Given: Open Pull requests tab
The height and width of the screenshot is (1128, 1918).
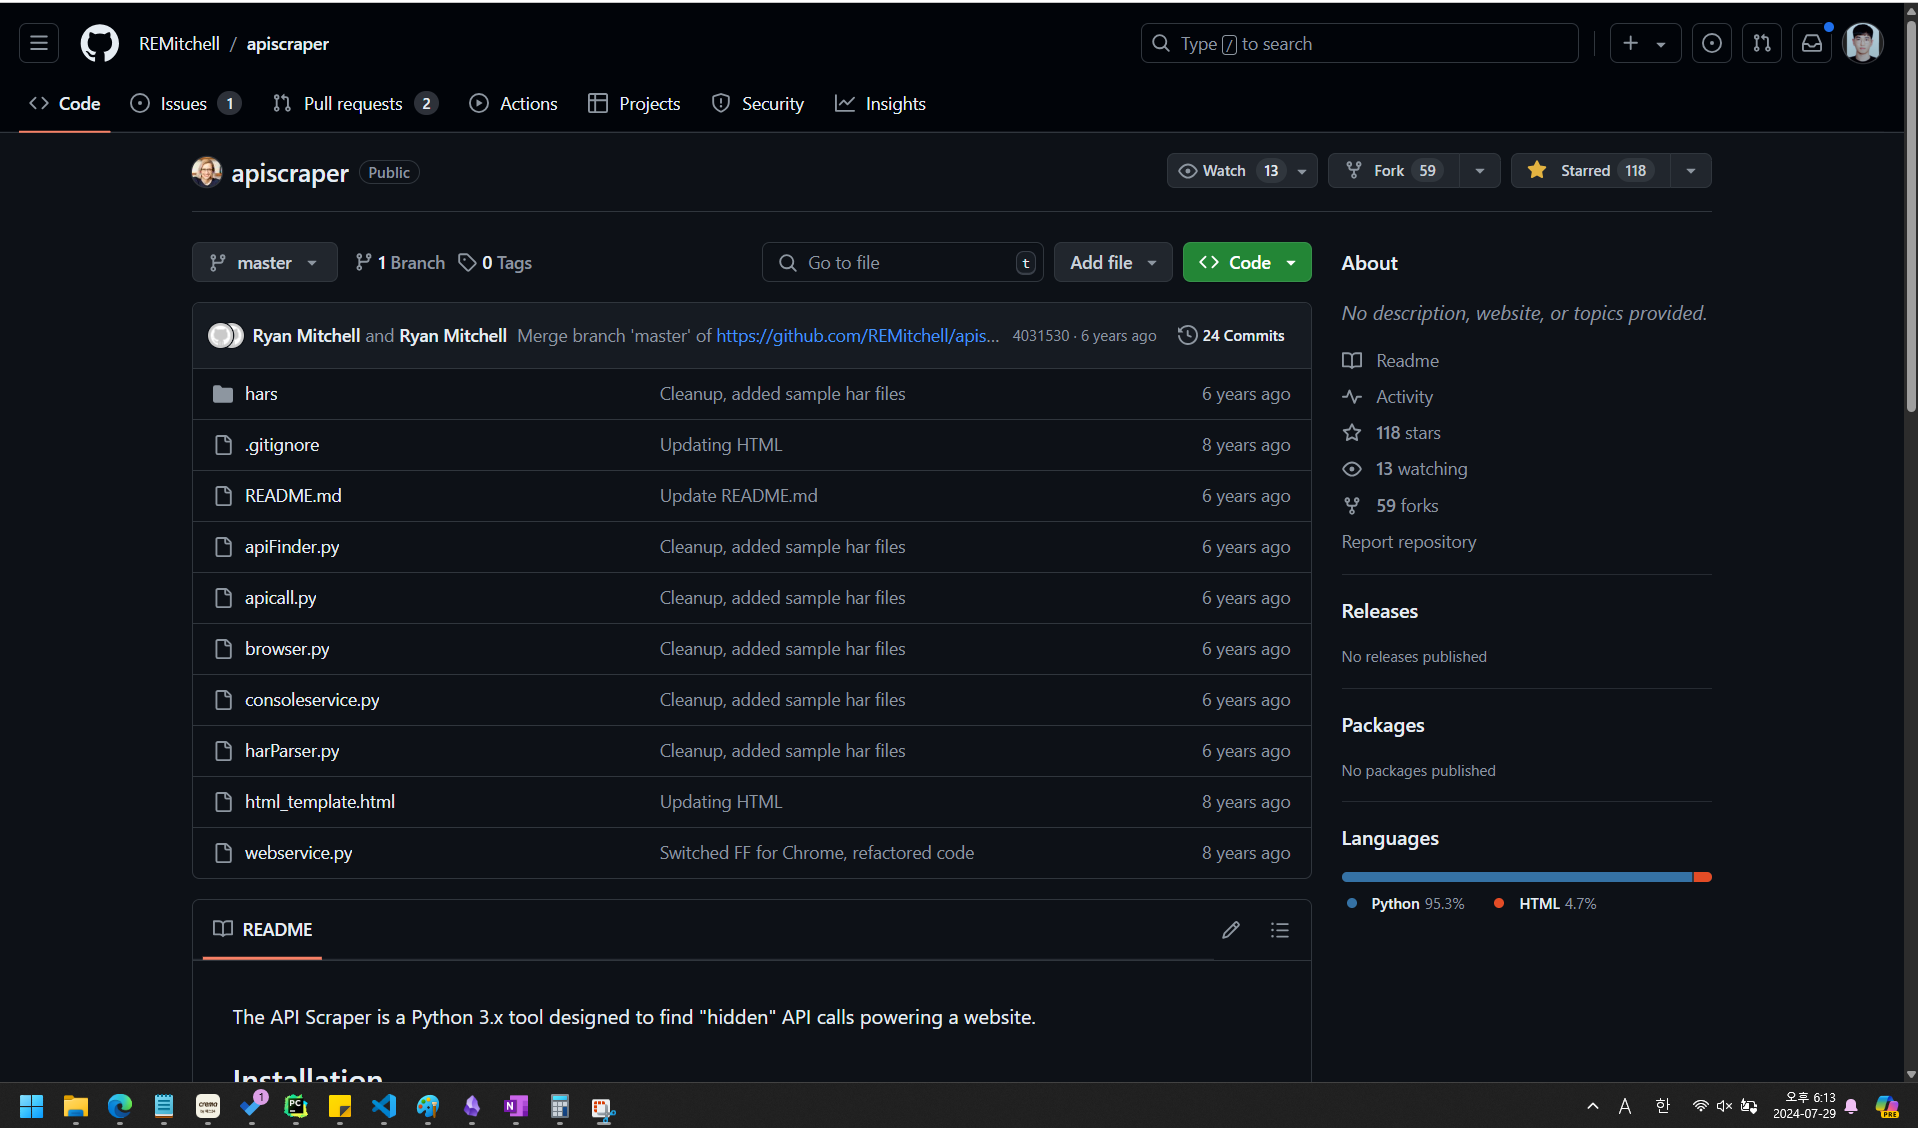Looking at the screenshot, I should (355, 104).
